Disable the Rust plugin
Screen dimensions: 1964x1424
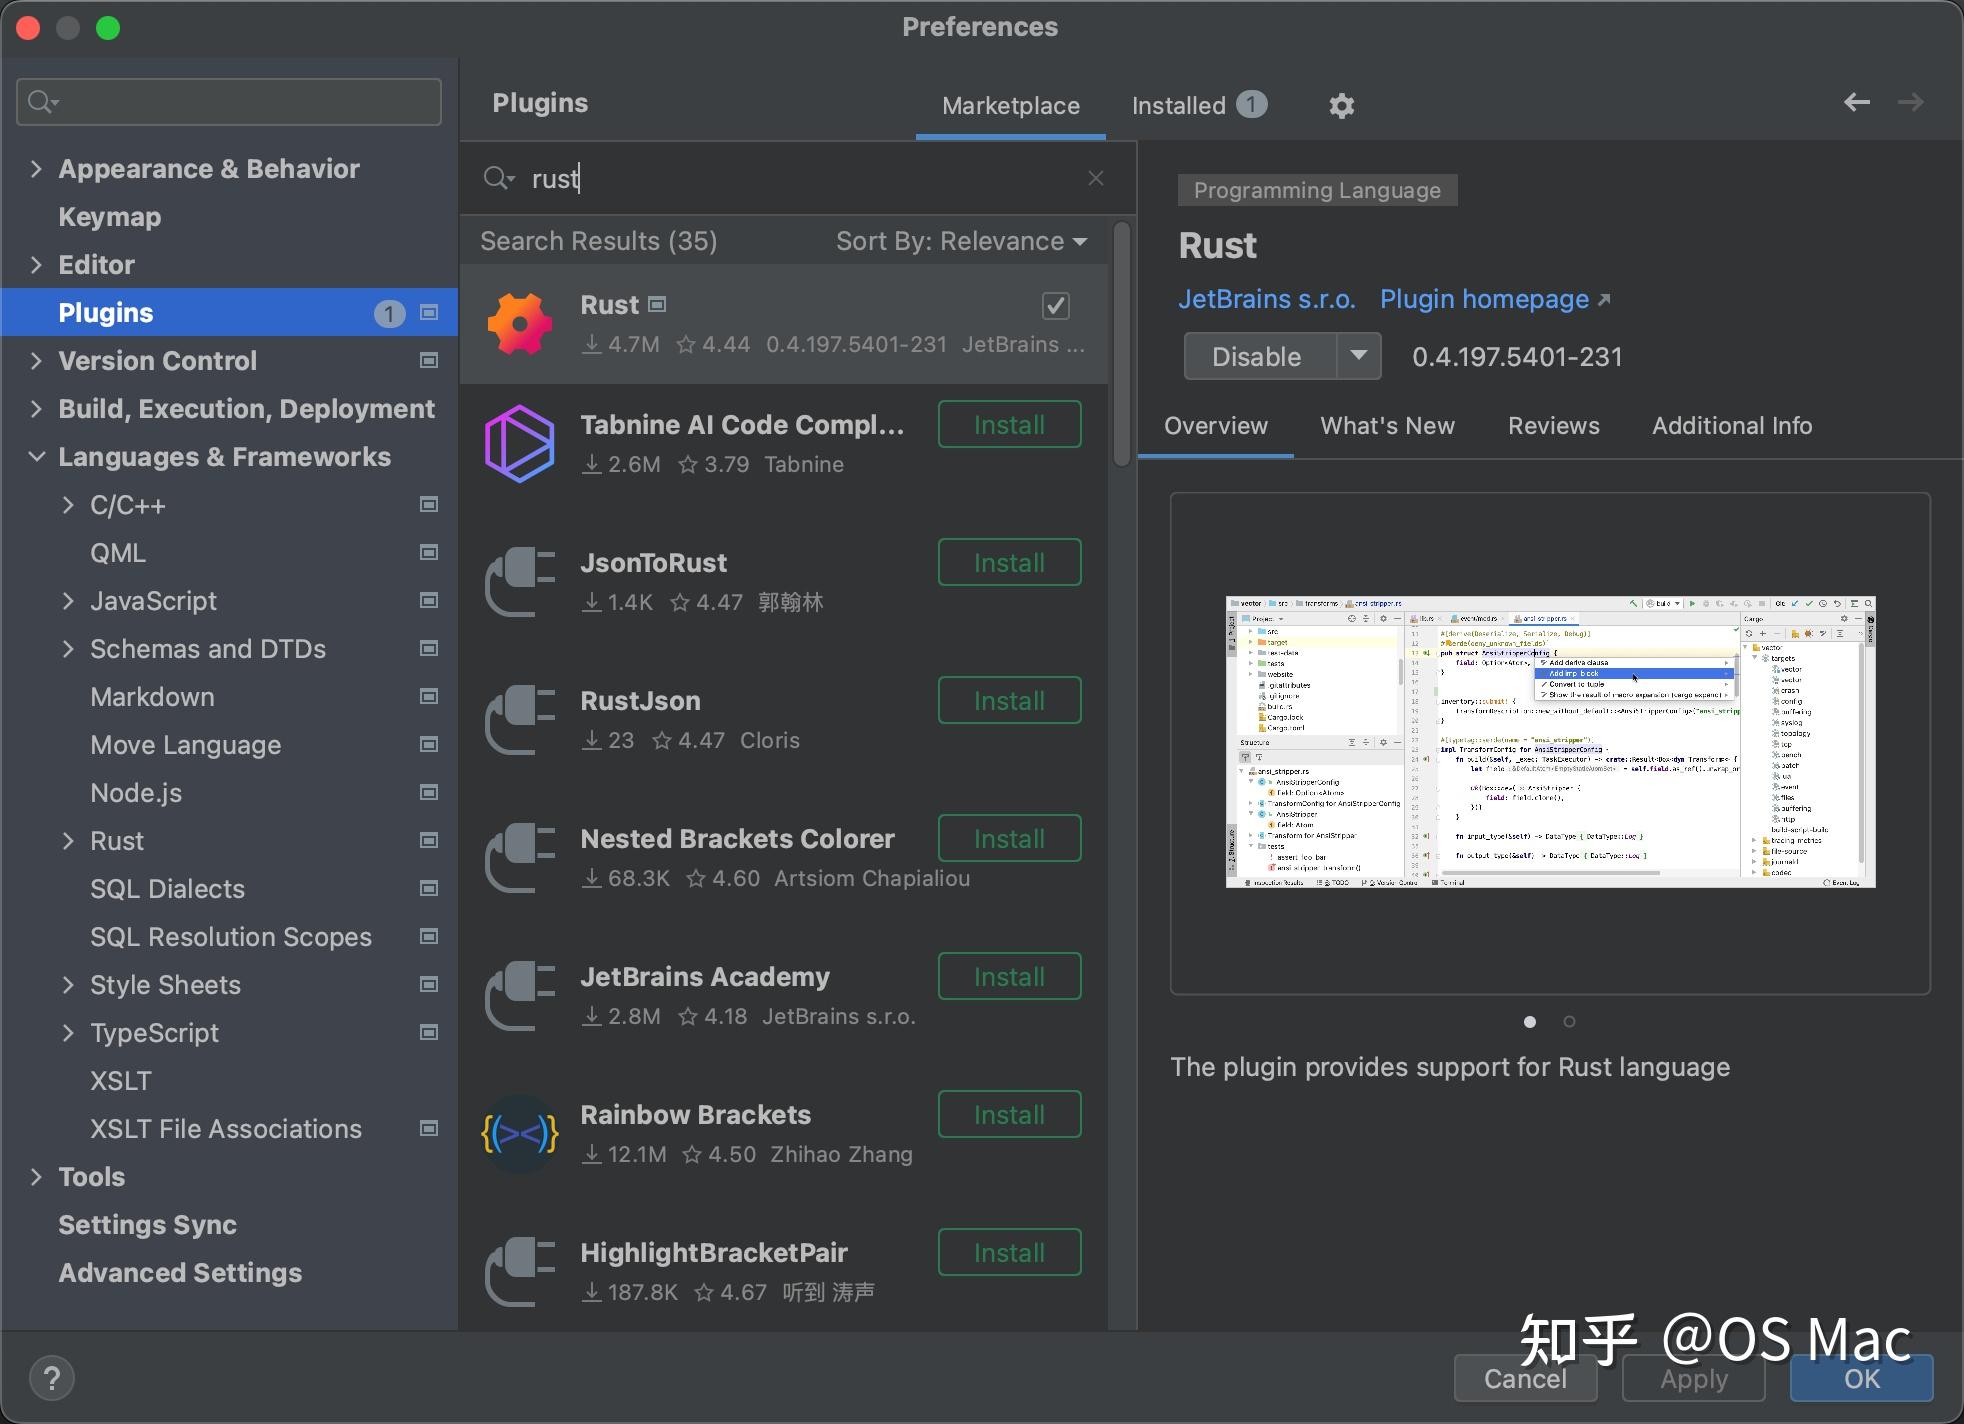click(x=1260, y=356)
